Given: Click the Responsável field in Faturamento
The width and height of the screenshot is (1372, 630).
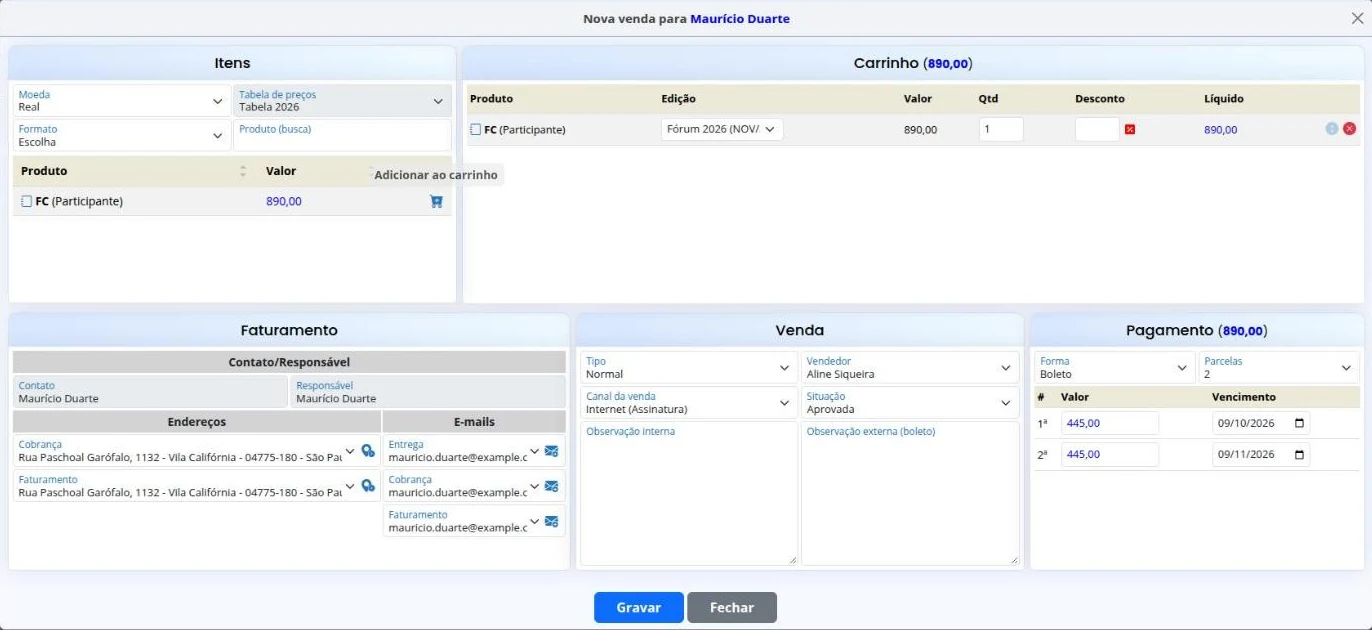Looking at the screenshot, I should [x=428, y=392].
